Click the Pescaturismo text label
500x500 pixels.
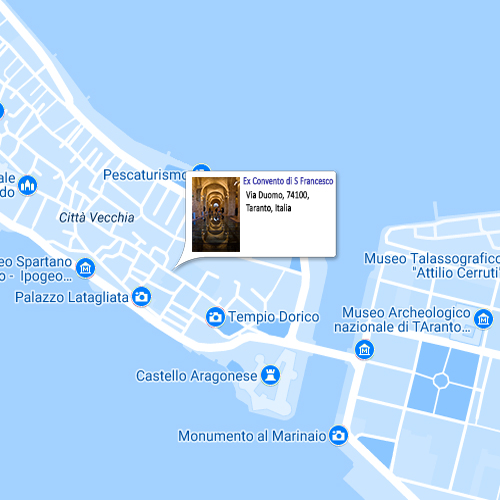coord(144,175)
